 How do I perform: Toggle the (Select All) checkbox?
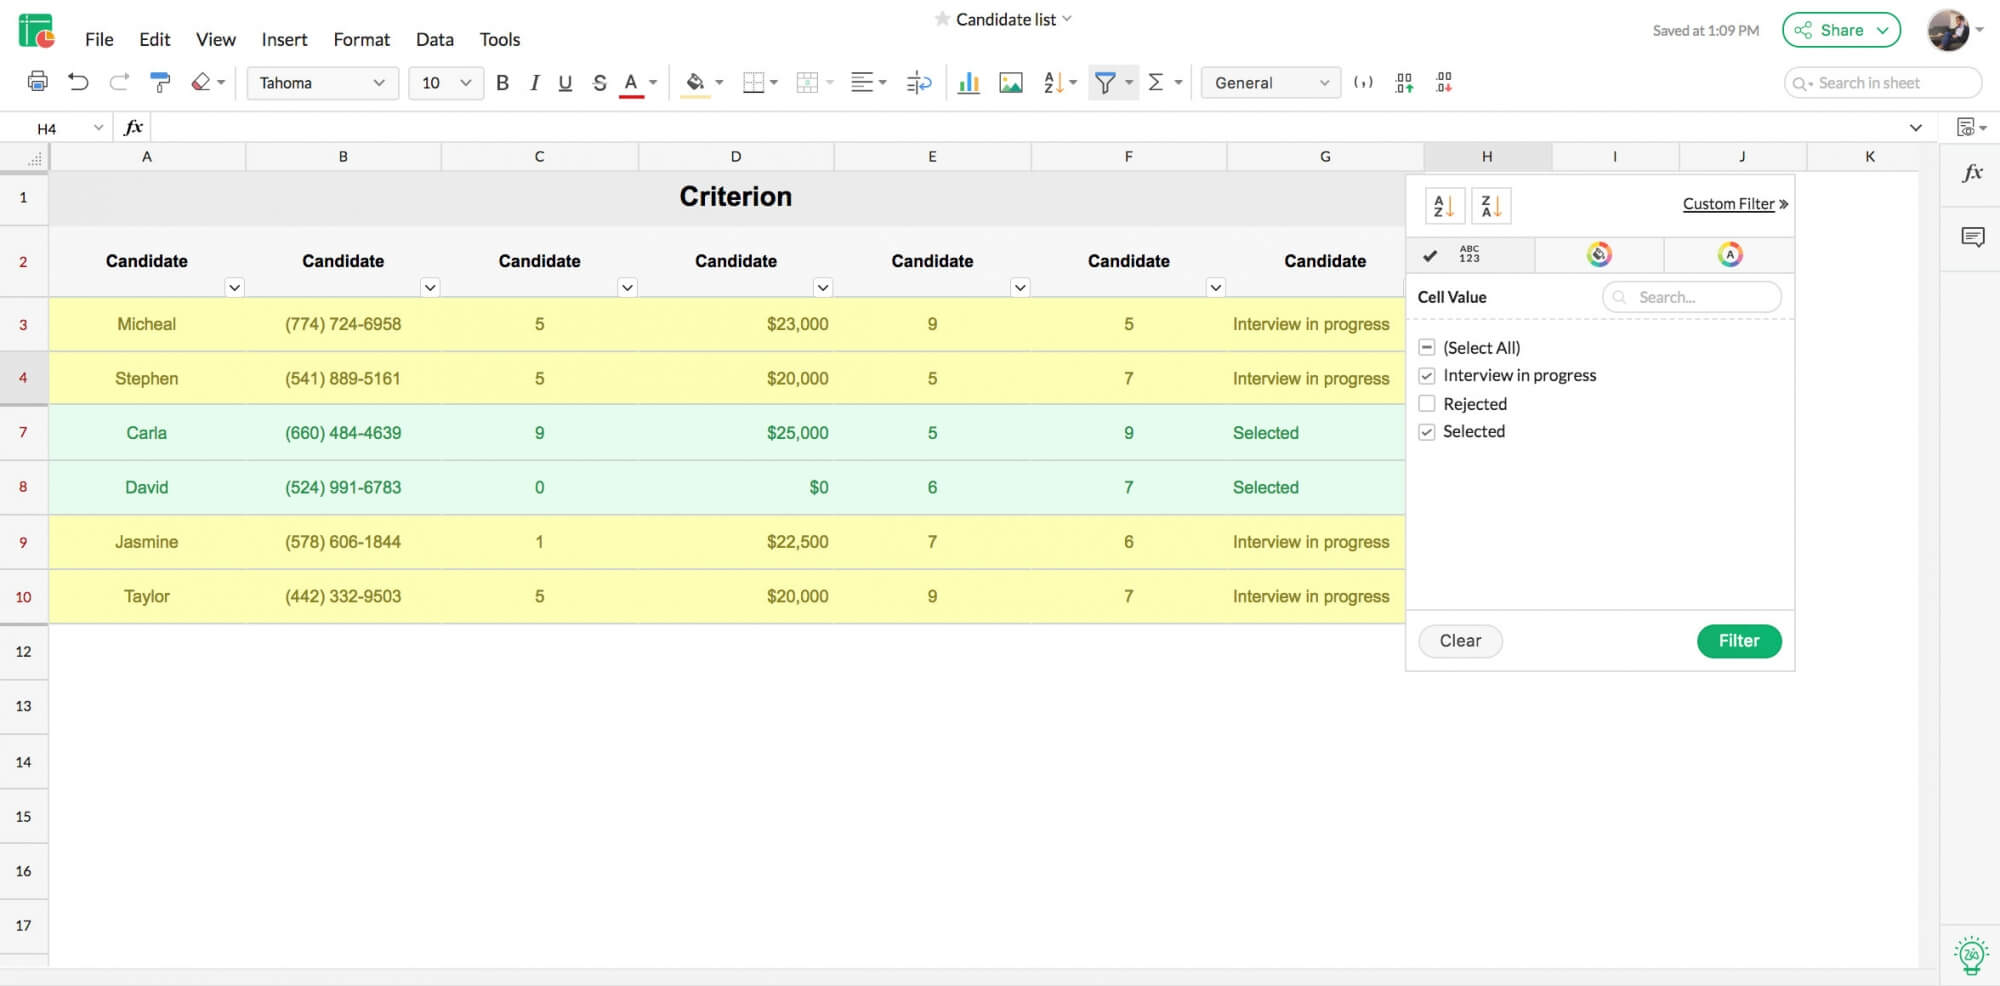(1427, 347)
